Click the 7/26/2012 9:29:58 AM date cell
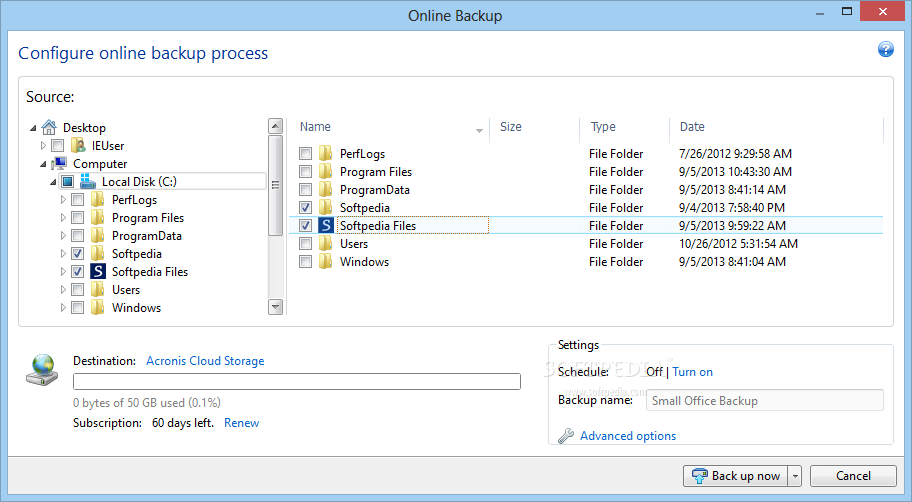This screenshot has height=502, width=912. click(735, 154)
